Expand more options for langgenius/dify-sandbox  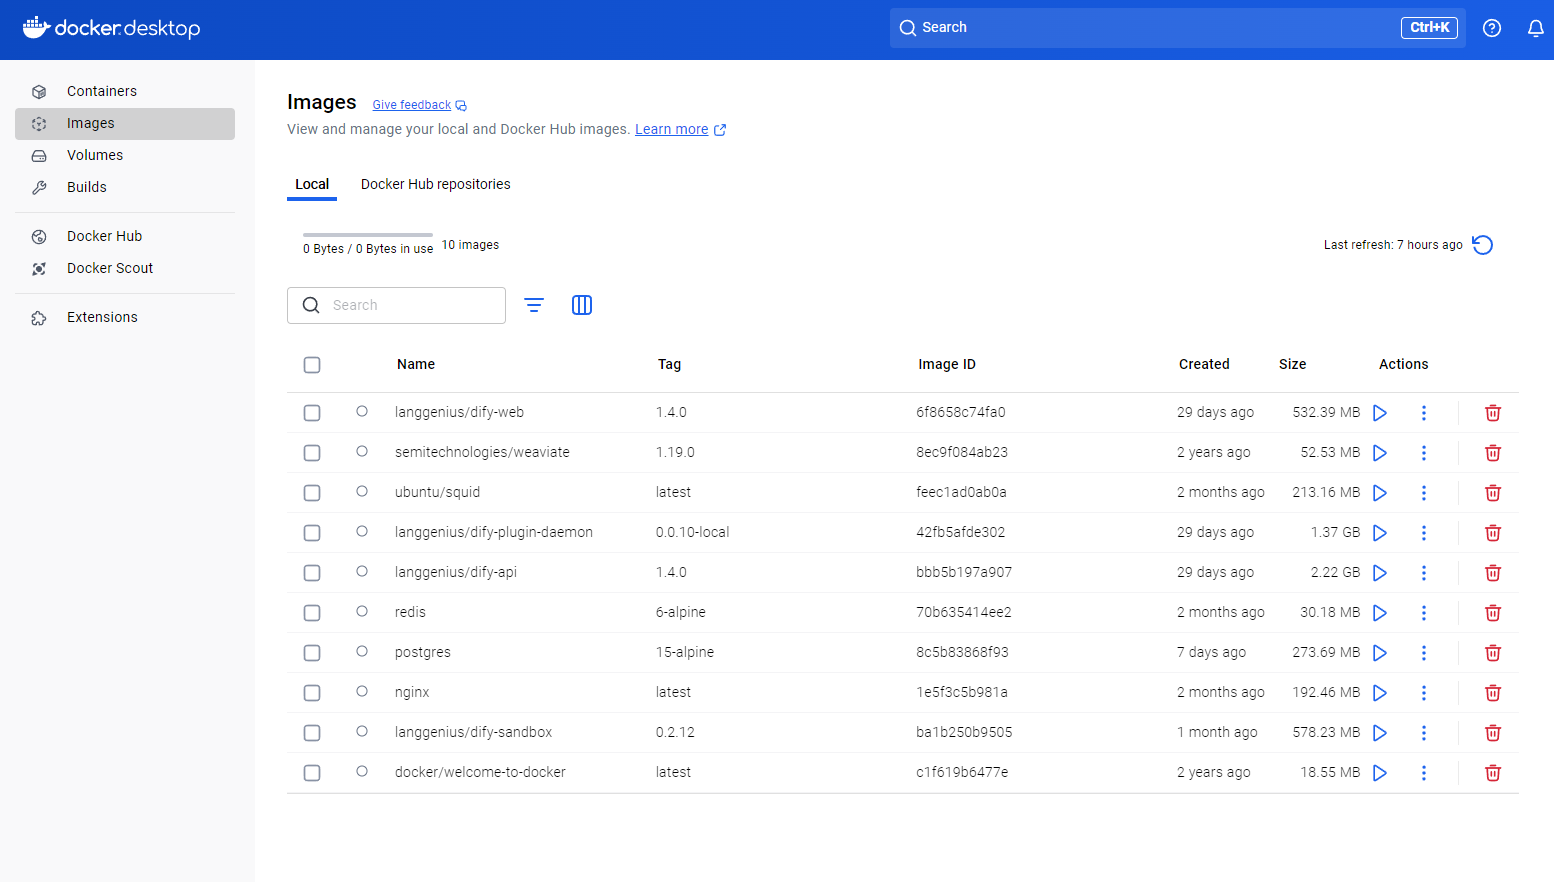[x=1424, y=733]
